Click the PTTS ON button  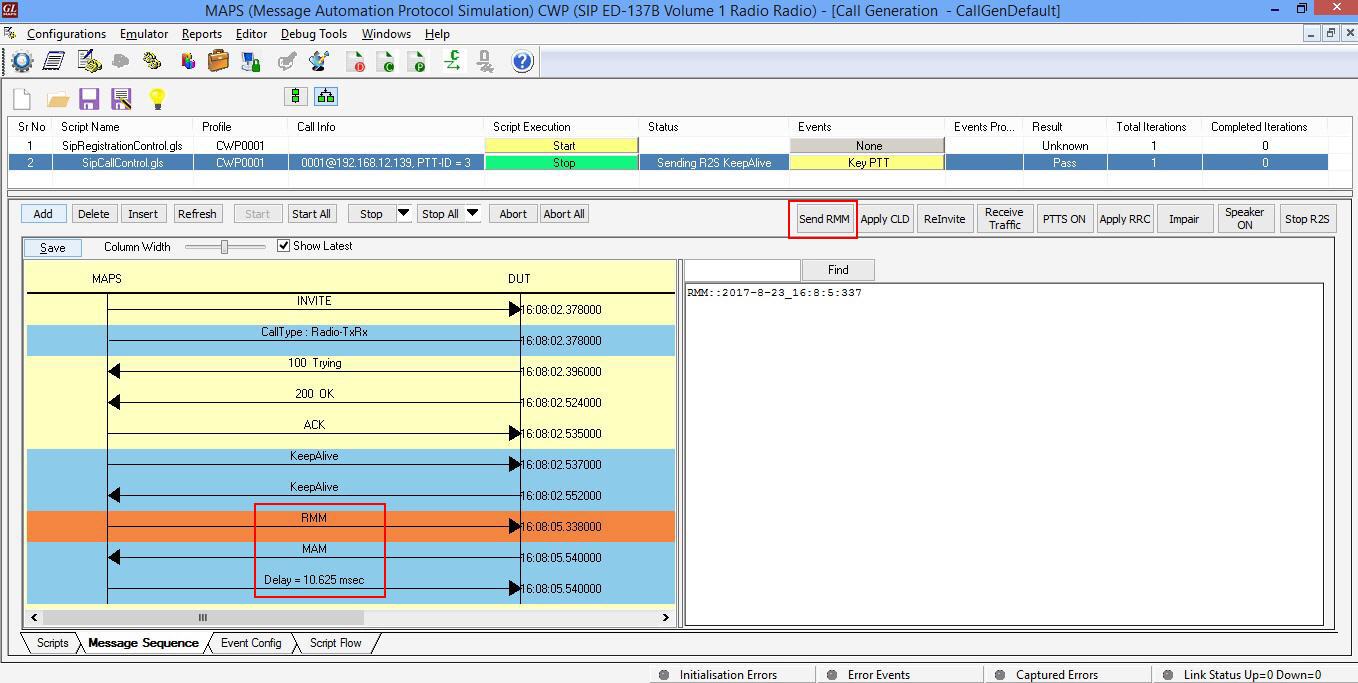tap(1064, 219)
